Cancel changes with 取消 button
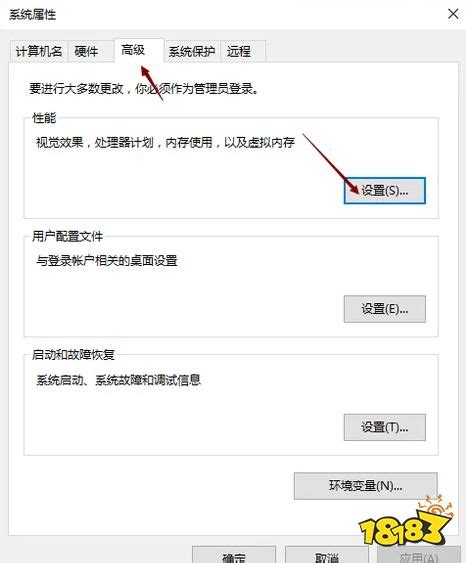 tap(327, 555)
